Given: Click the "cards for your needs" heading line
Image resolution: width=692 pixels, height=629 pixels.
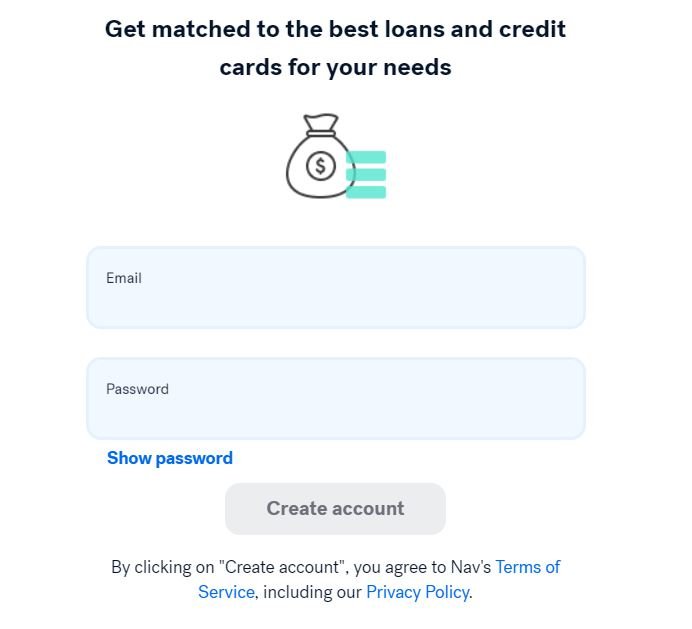Looking at the screenshot, I should click(336, 67).
